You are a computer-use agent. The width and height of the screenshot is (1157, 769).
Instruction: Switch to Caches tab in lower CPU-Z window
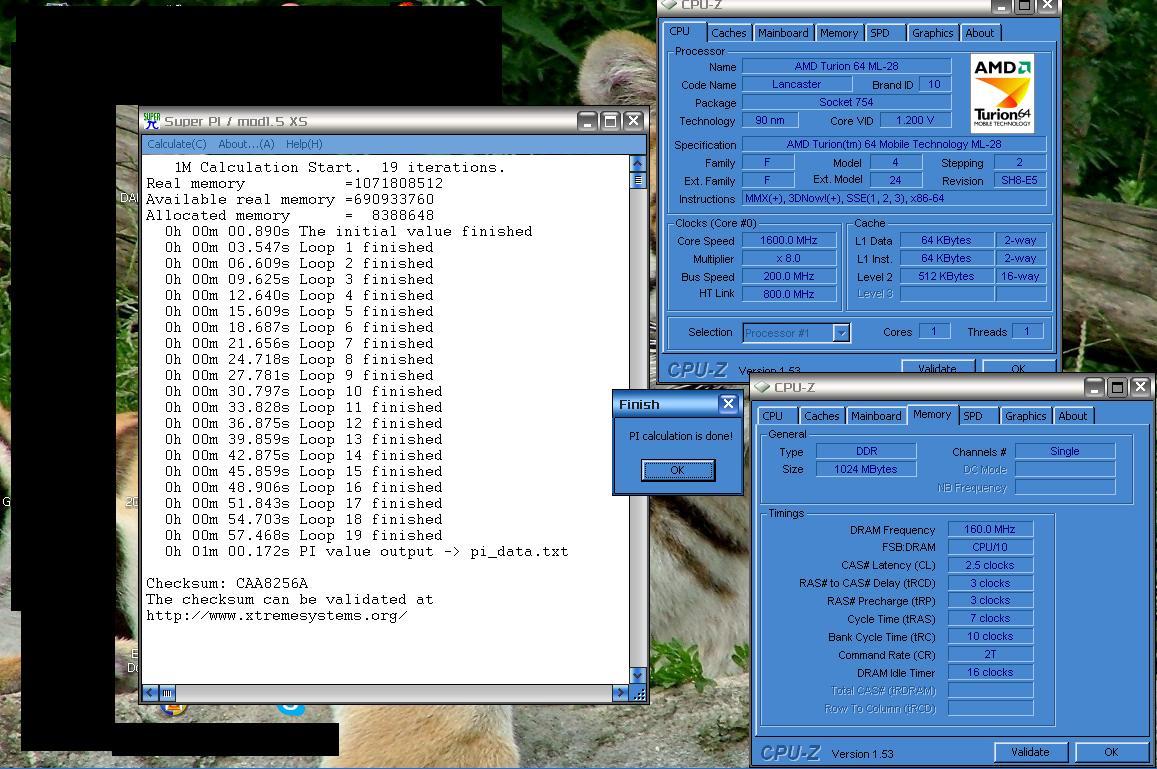[x=821, y=416]
